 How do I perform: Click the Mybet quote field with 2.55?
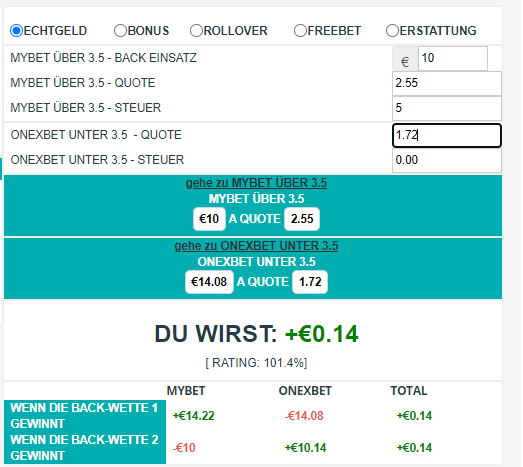tap(447, 83)
